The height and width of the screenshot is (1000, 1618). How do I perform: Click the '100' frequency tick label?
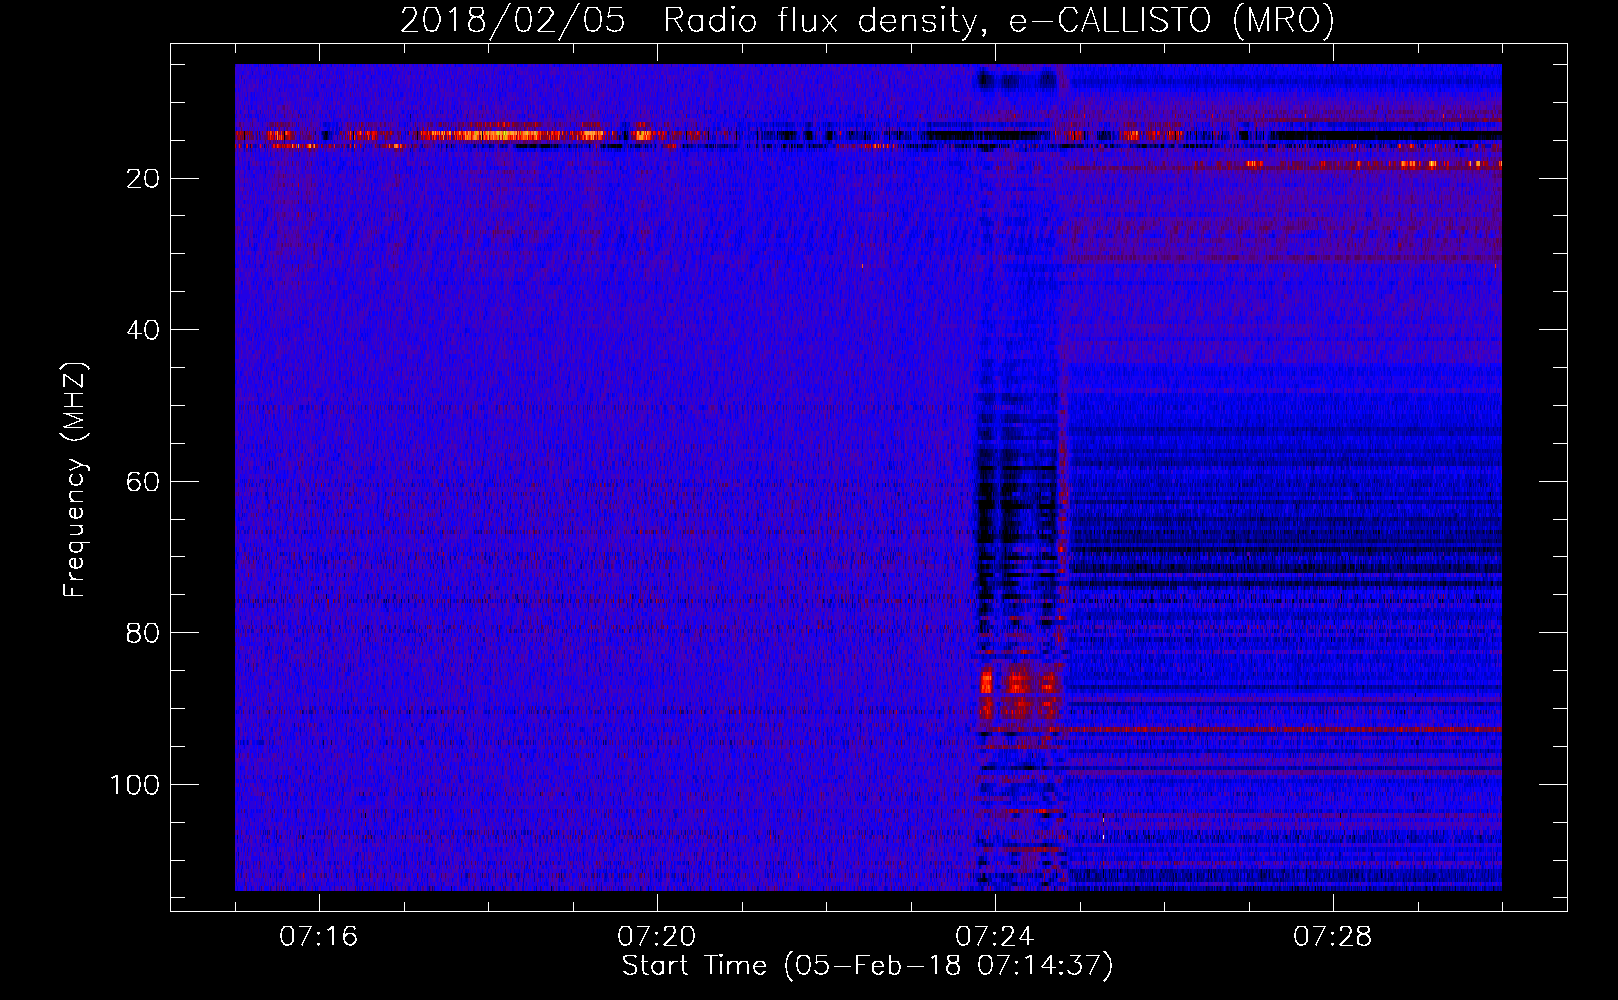point(135,785)
